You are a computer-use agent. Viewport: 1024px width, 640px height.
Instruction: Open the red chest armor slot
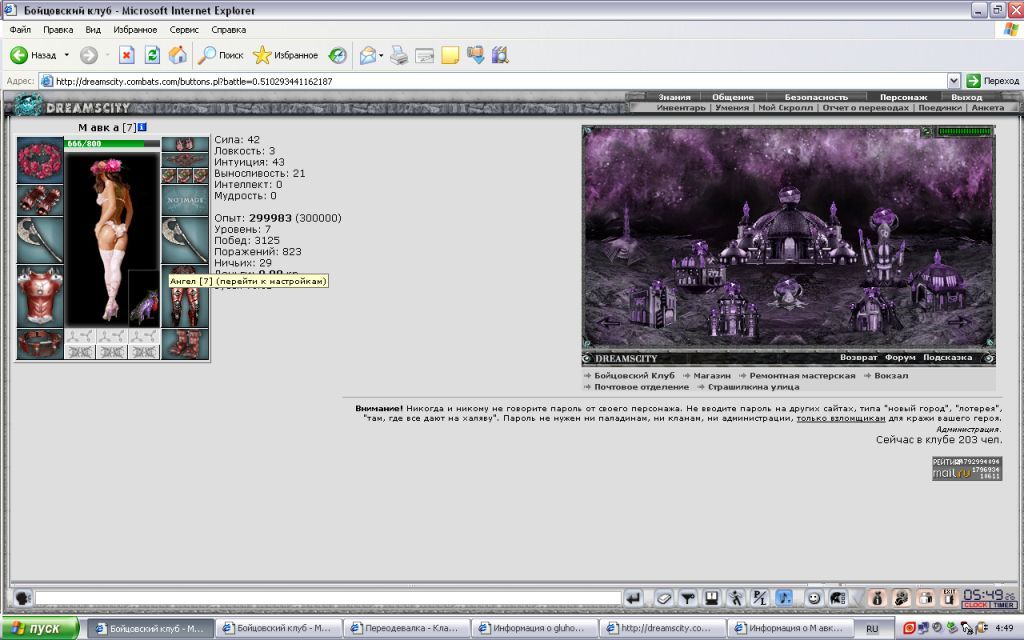pyautogui.click(x=40, y=296)
